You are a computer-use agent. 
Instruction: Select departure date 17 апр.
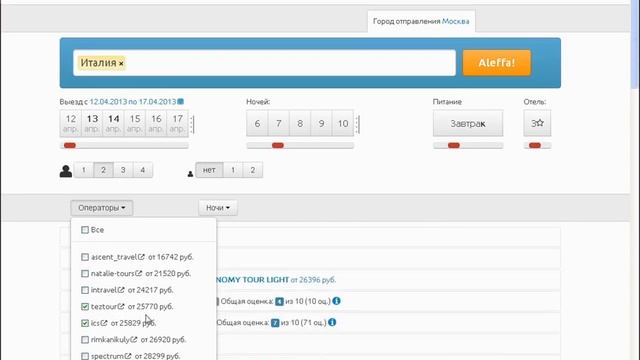point(178,123)
